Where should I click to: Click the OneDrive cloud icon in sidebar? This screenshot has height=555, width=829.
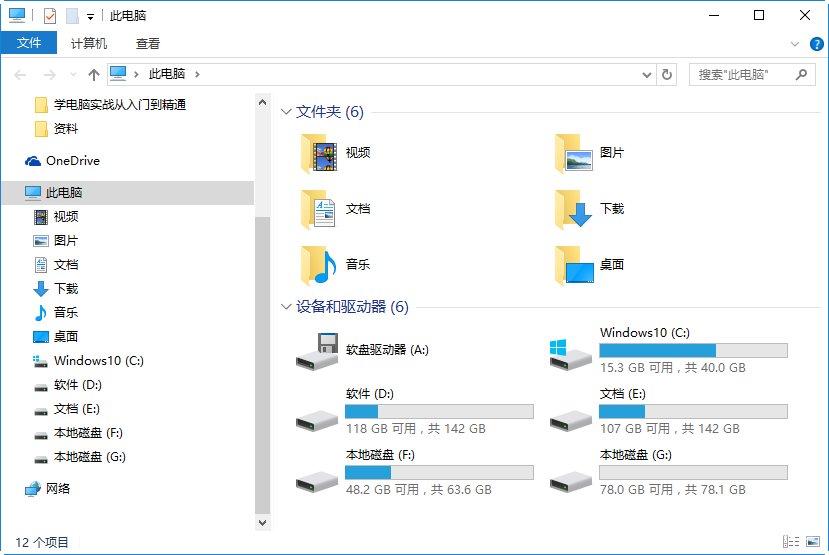(33, 161)
